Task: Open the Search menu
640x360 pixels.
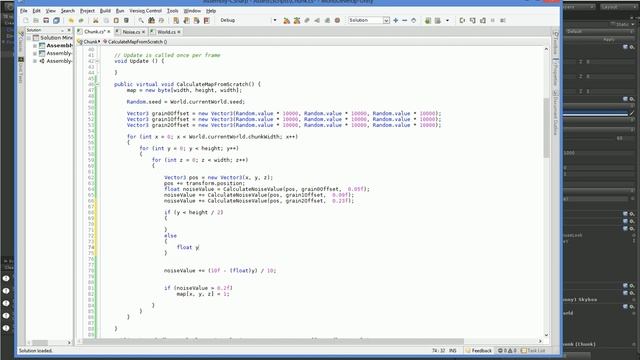Action: [x=68, y=11]
